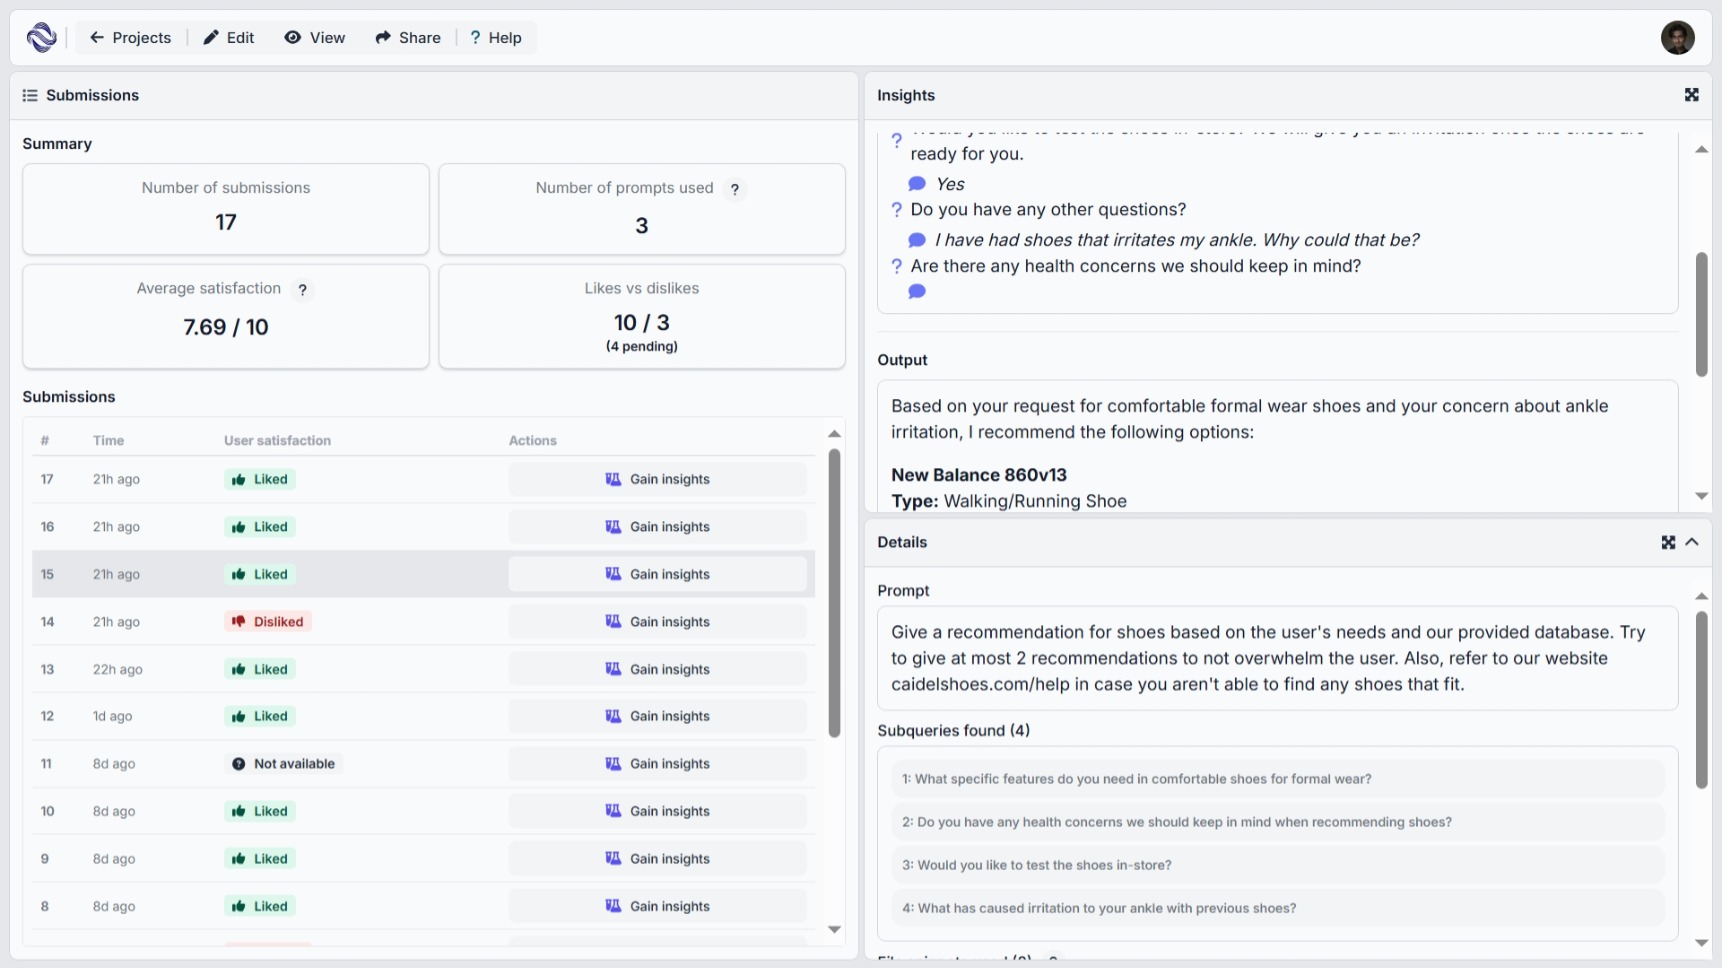Open the Edit menu
This screenshot has width=1722, height=968.
coord(229,38)
